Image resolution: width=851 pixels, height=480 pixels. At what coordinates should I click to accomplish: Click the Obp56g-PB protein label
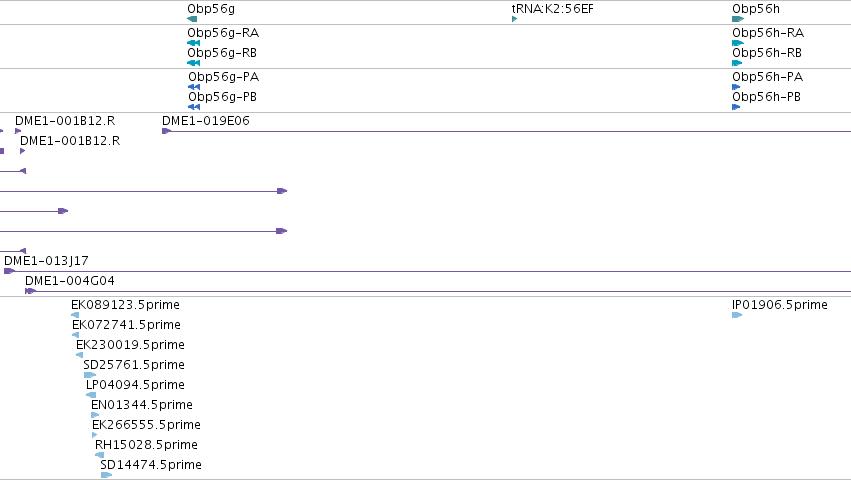click(x=223, y=97)
